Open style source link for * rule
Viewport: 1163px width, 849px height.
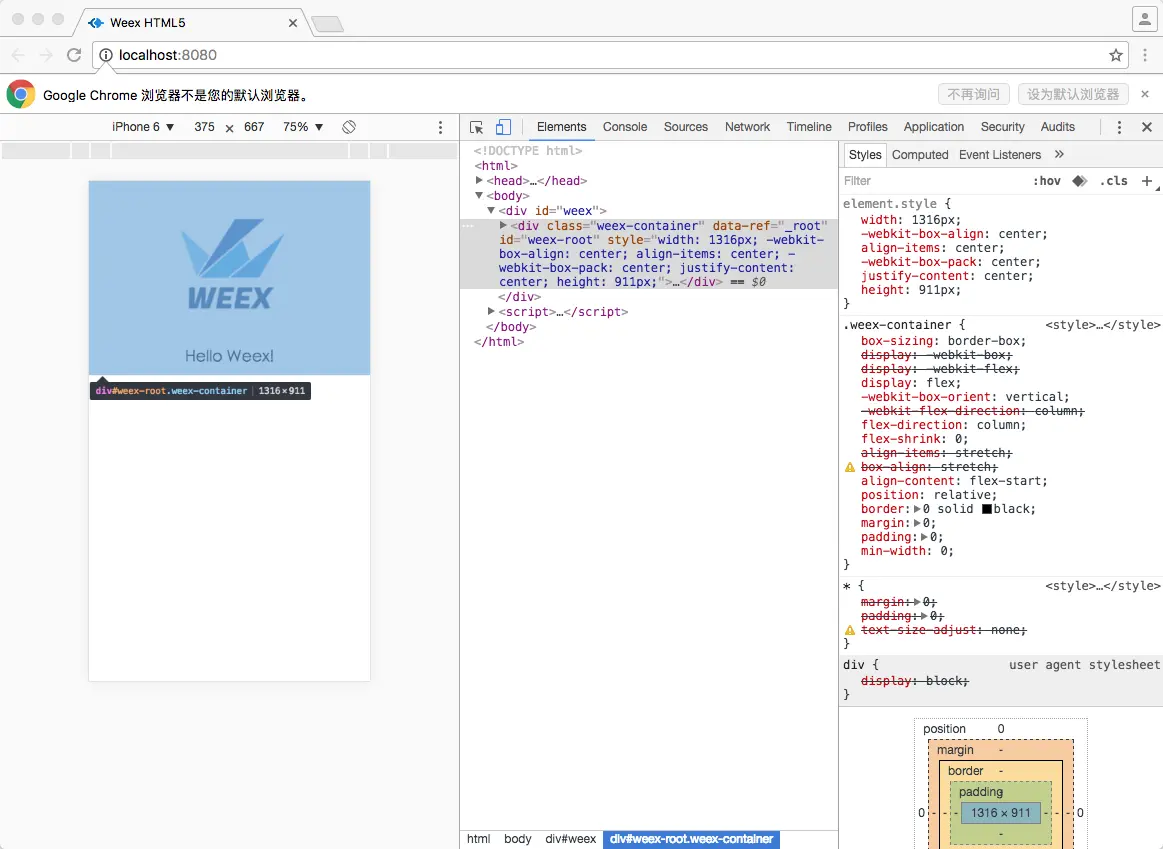[1102, 586]
